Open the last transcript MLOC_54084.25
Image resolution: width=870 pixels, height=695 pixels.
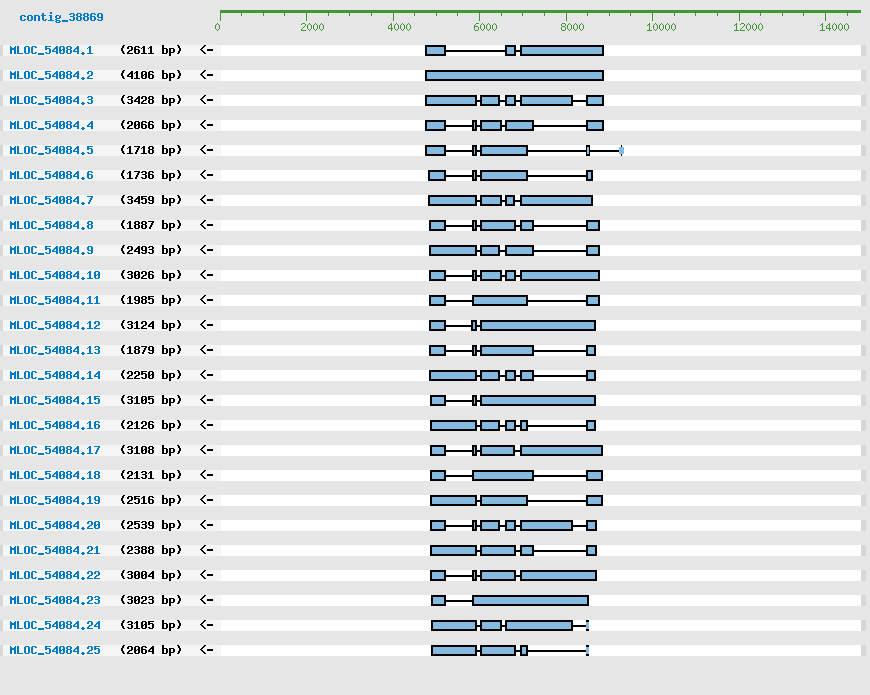(x=55, y=650)
